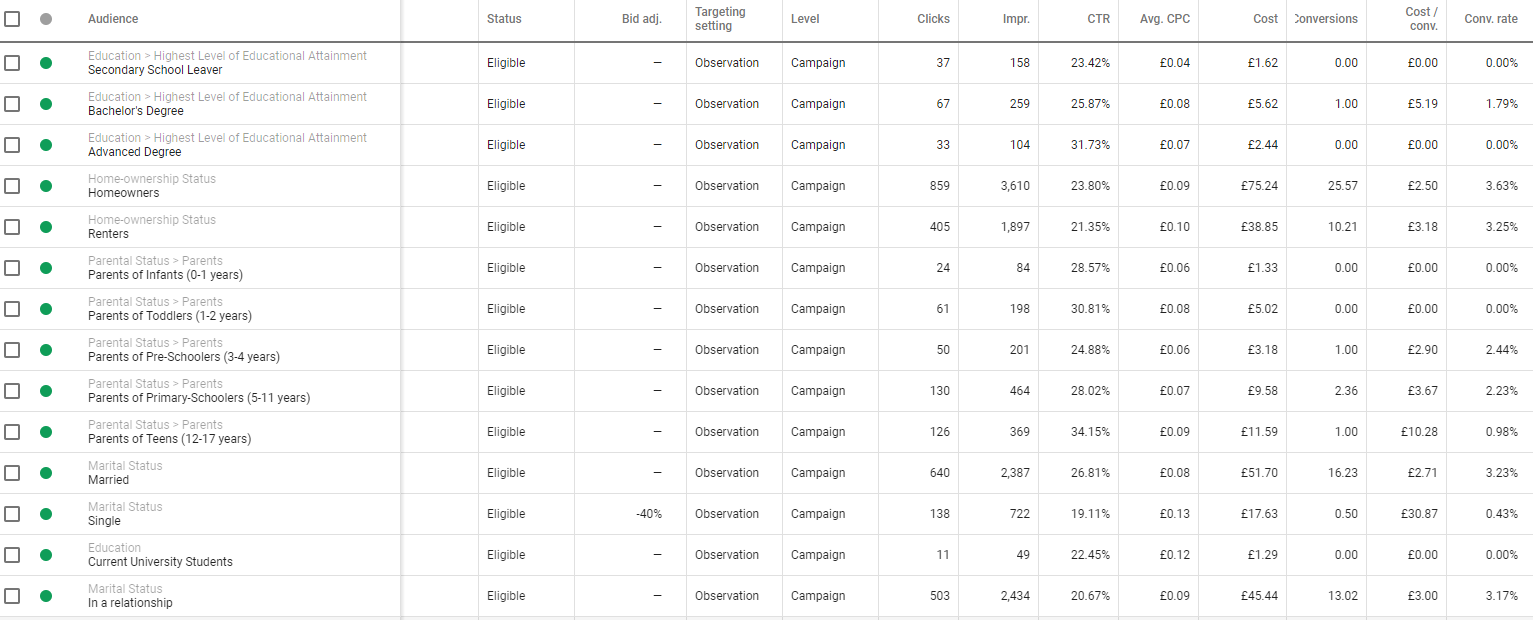The image size is (1533, 620).
Task: Tick checkbox next to Advanced Degree
Action: [12, 145]
